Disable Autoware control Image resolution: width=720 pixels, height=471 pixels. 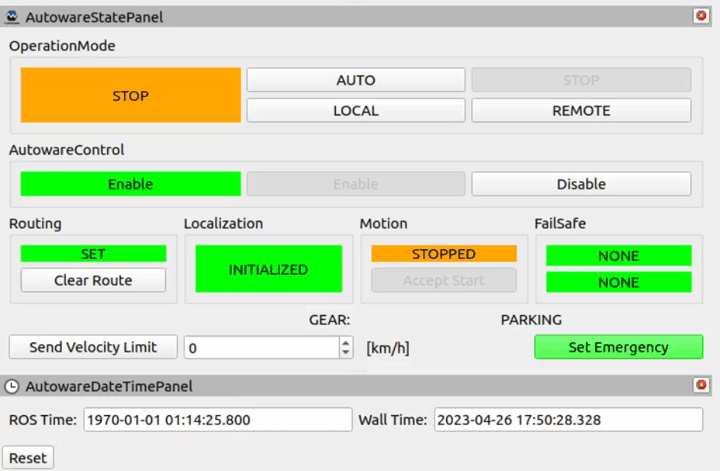click(581, 184)
